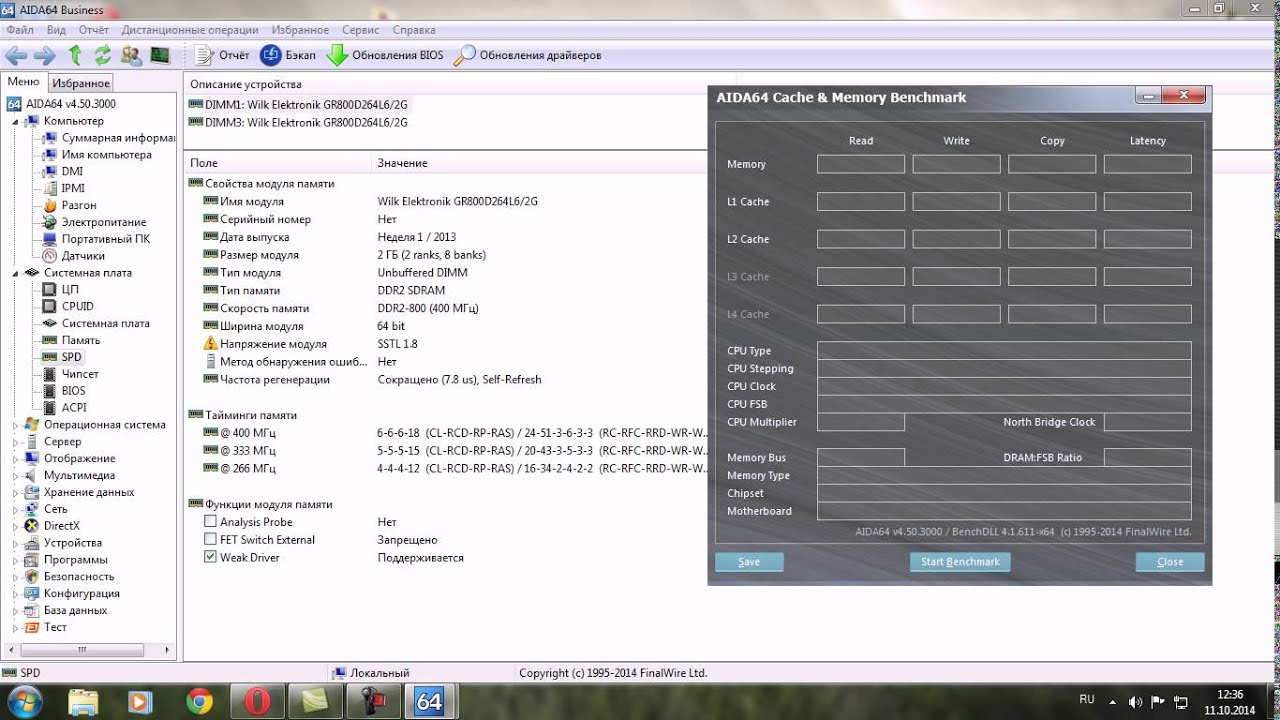This screenshot has height=720, width=1280.
Task: Select DIMM1 Wilk Elektronik device row
Action: point(298,105)
